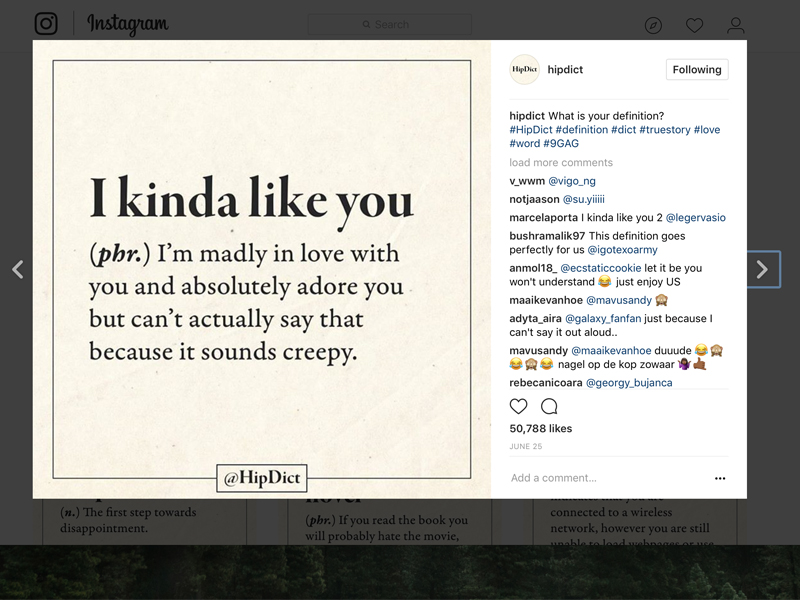Expand load more comments

coord(561,162)
